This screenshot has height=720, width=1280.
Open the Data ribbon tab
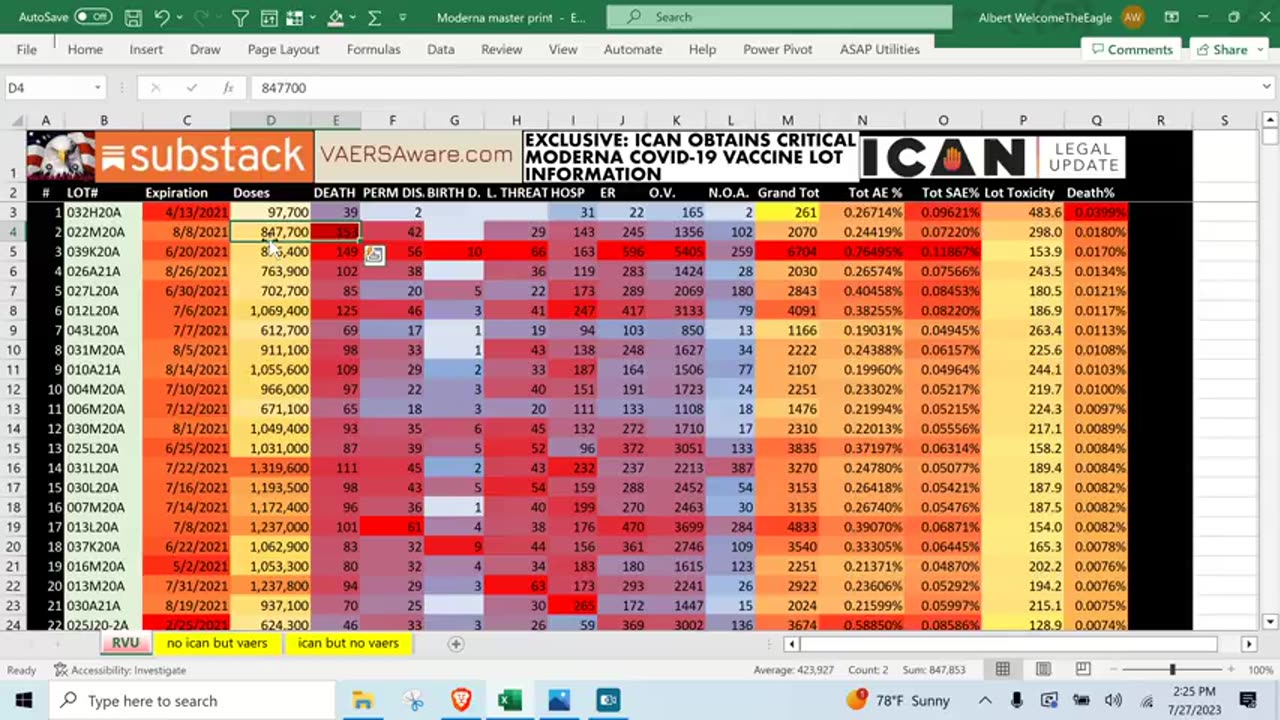[x=441, y=49]
